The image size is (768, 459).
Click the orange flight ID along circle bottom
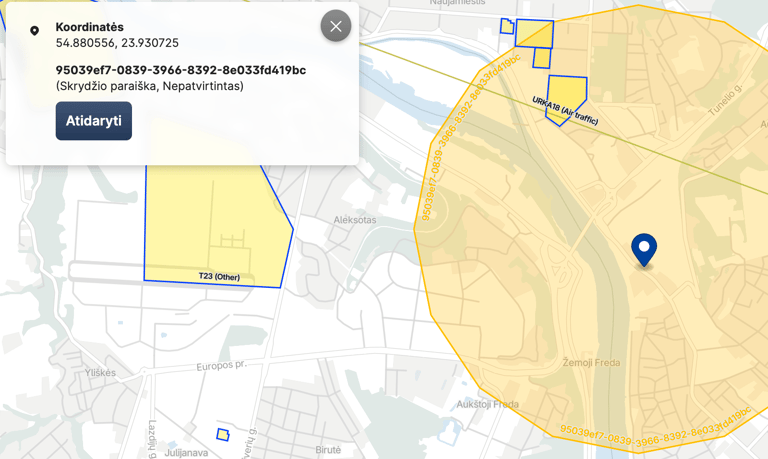pos(655,430)
